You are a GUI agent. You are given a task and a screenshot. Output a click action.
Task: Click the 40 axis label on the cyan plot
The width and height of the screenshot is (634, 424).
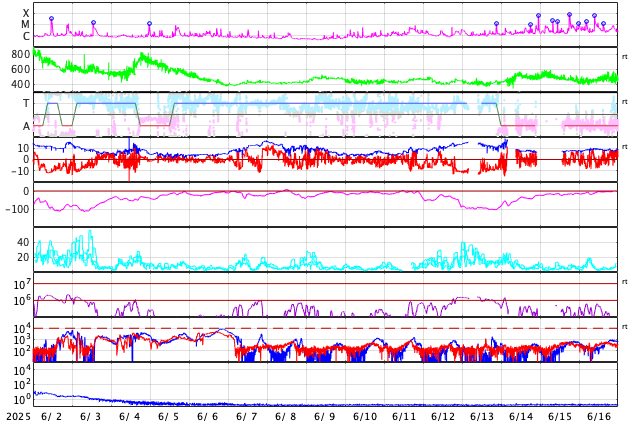[23, 242]
